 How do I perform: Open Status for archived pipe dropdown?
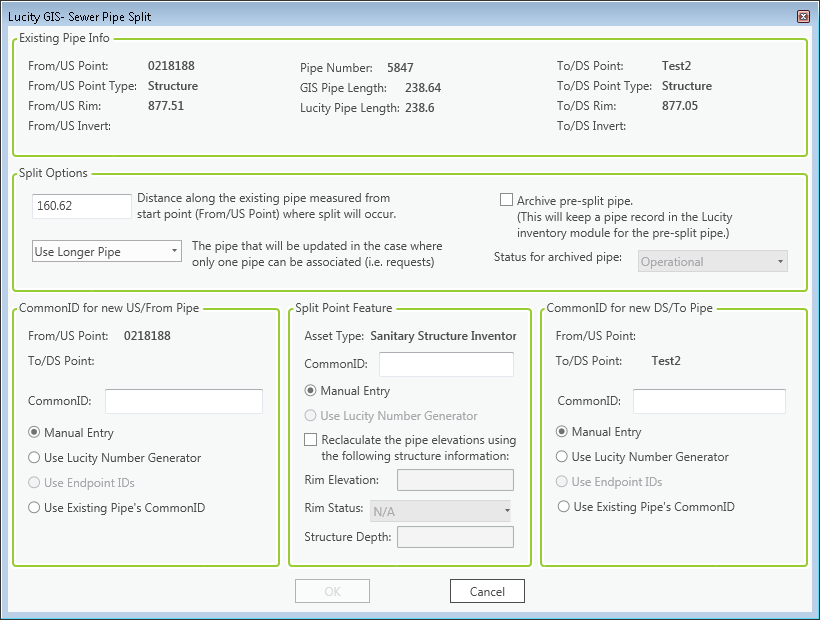[713, 261]
